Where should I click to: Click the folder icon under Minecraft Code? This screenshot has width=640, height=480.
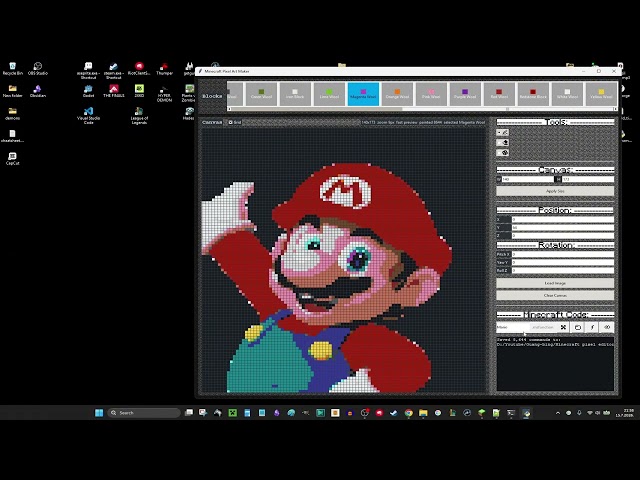[x=578, y=327]
